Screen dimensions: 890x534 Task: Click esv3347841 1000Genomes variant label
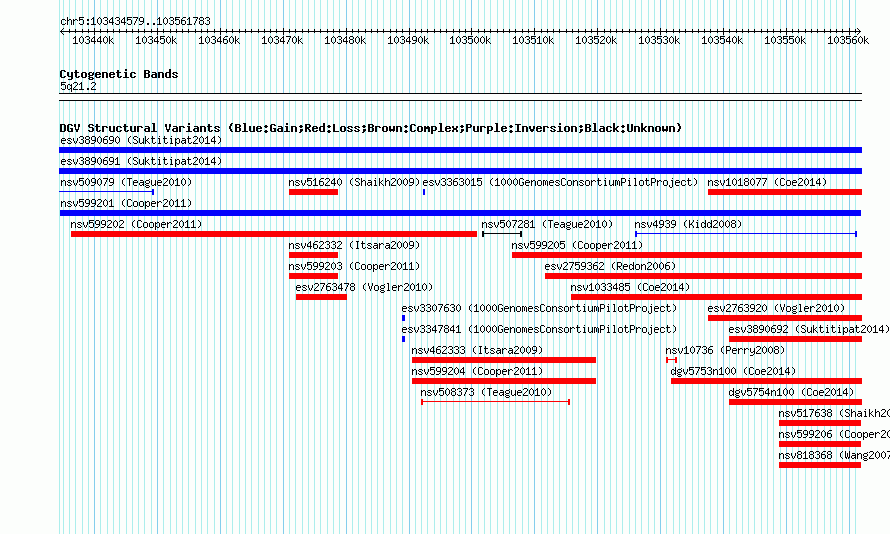coord(539,329)
